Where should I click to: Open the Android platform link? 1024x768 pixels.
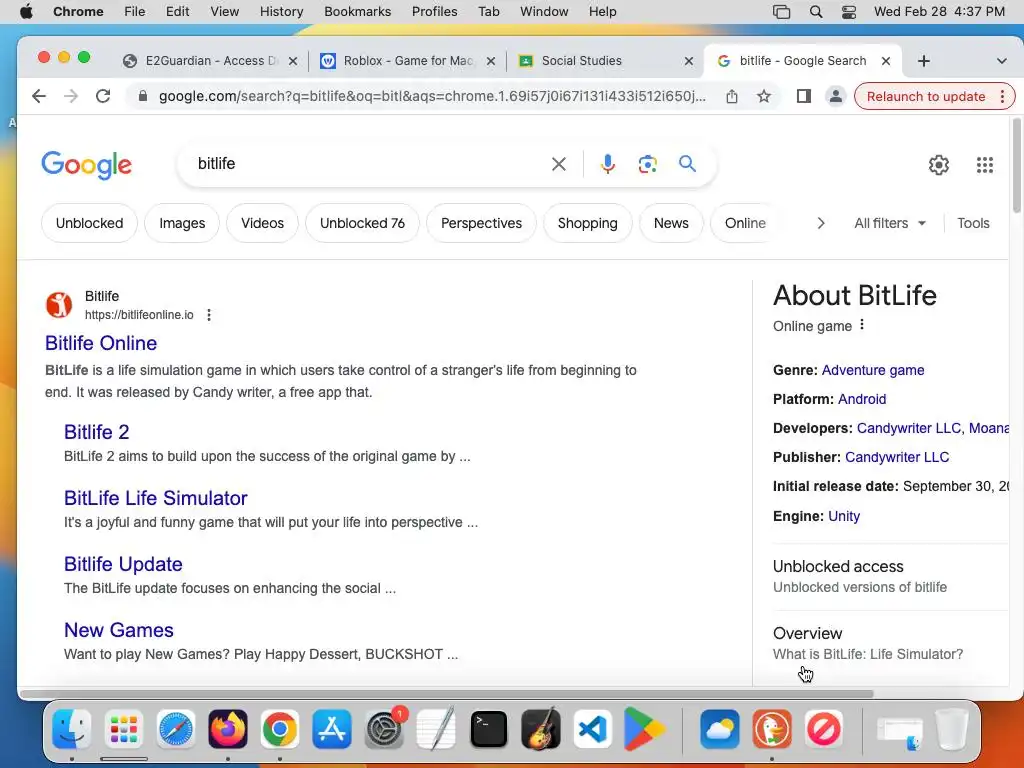coord(862,399)
